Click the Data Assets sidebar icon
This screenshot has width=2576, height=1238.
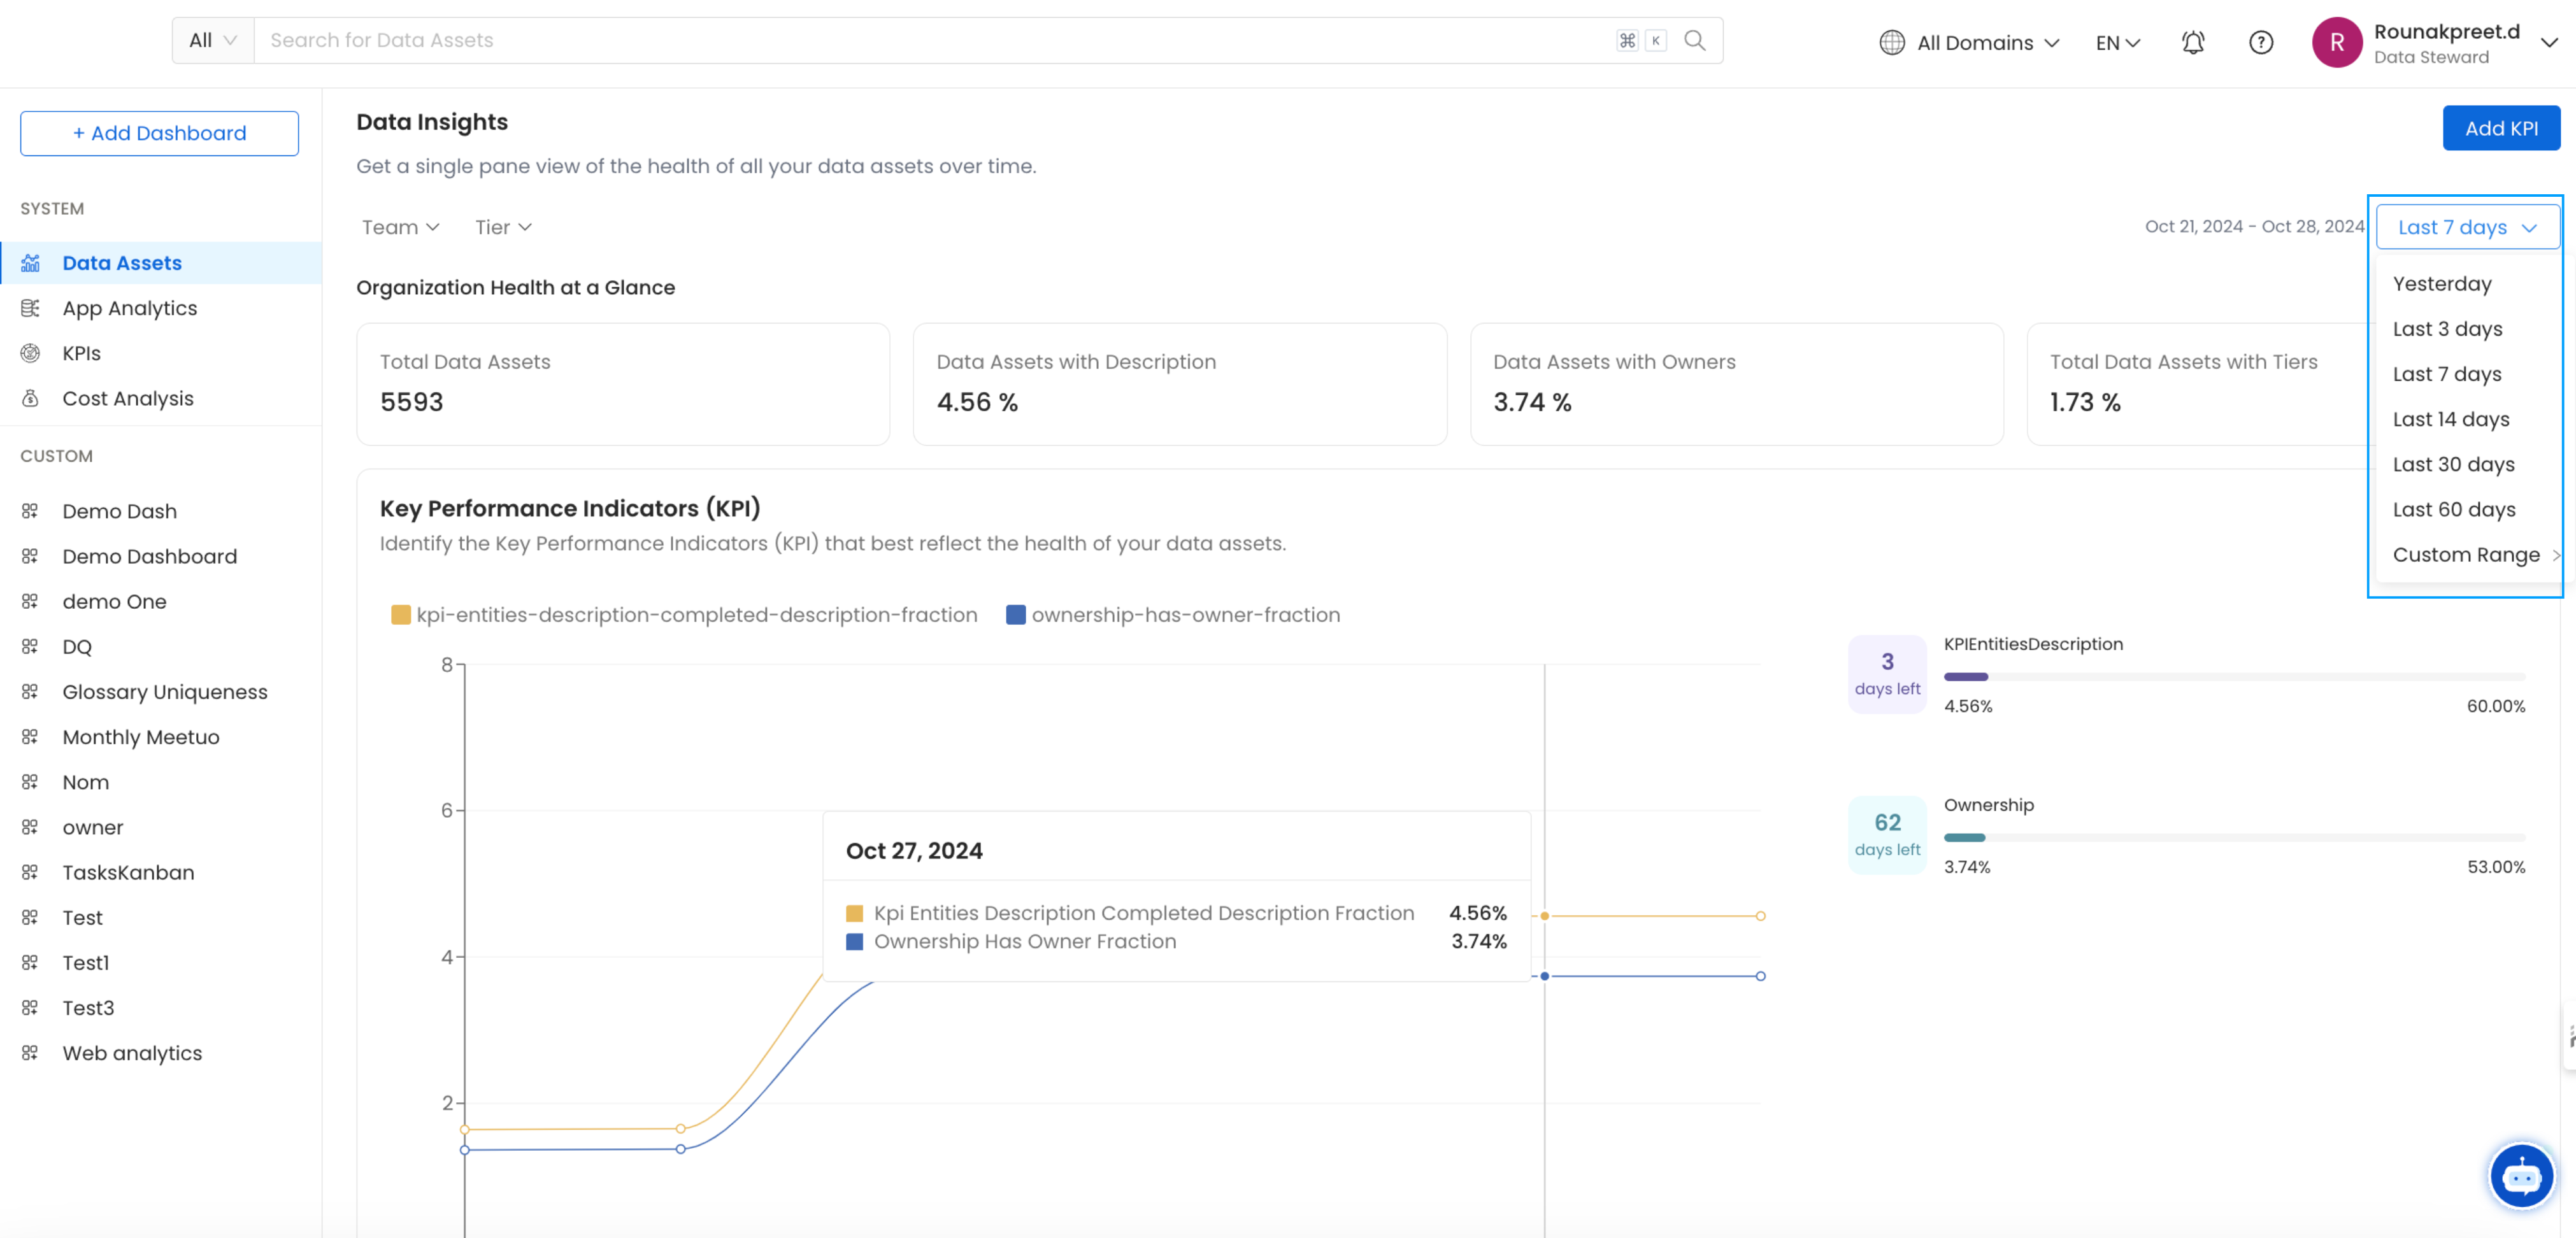pos(29,263)
